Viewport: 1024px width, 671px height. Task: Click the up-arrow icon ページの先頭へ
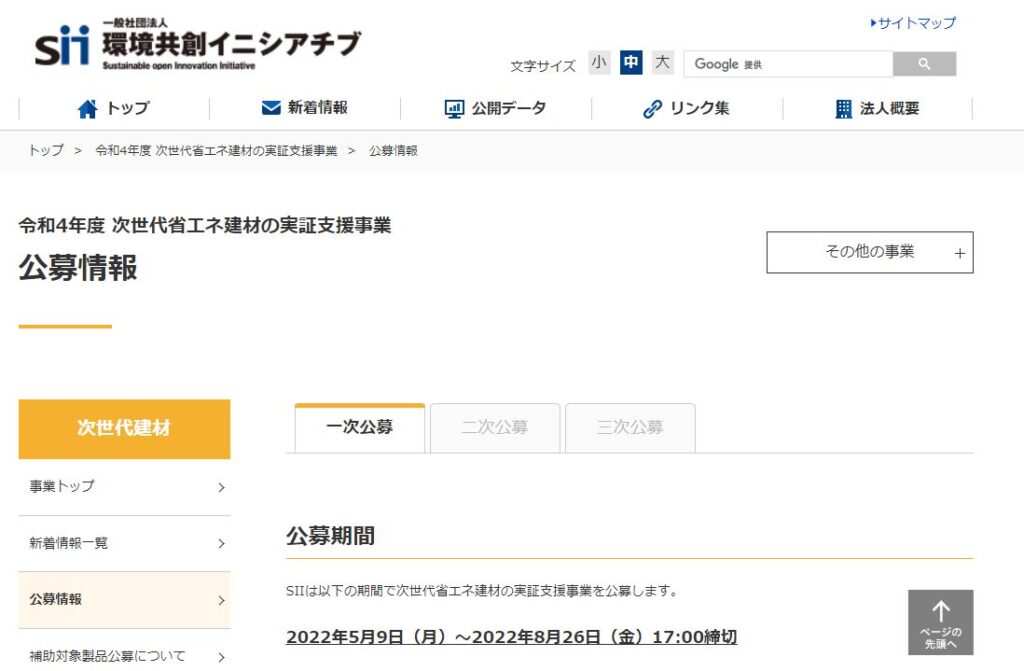tap(941, 612)
